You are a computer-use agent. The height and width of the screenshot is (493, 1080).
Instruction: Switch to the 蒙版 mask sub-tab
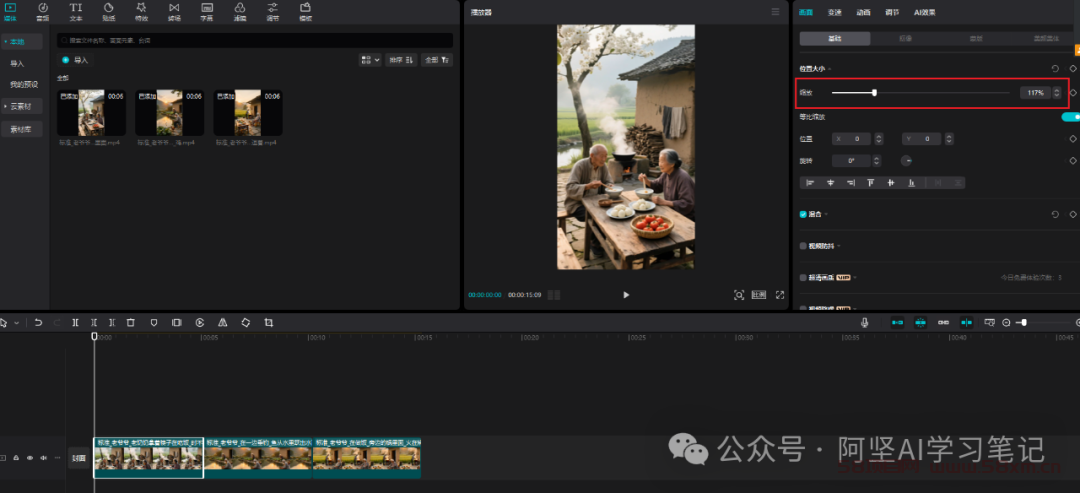coord(976,39)
